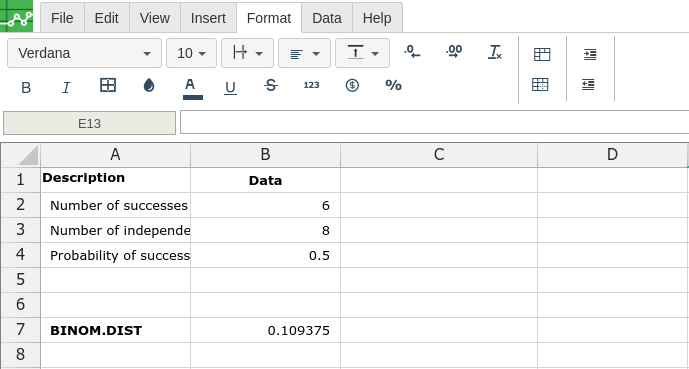Screen dimensions: 689x369
Task: Expand the horizontal alignment dropdown
Action: [x=304, y=53]
